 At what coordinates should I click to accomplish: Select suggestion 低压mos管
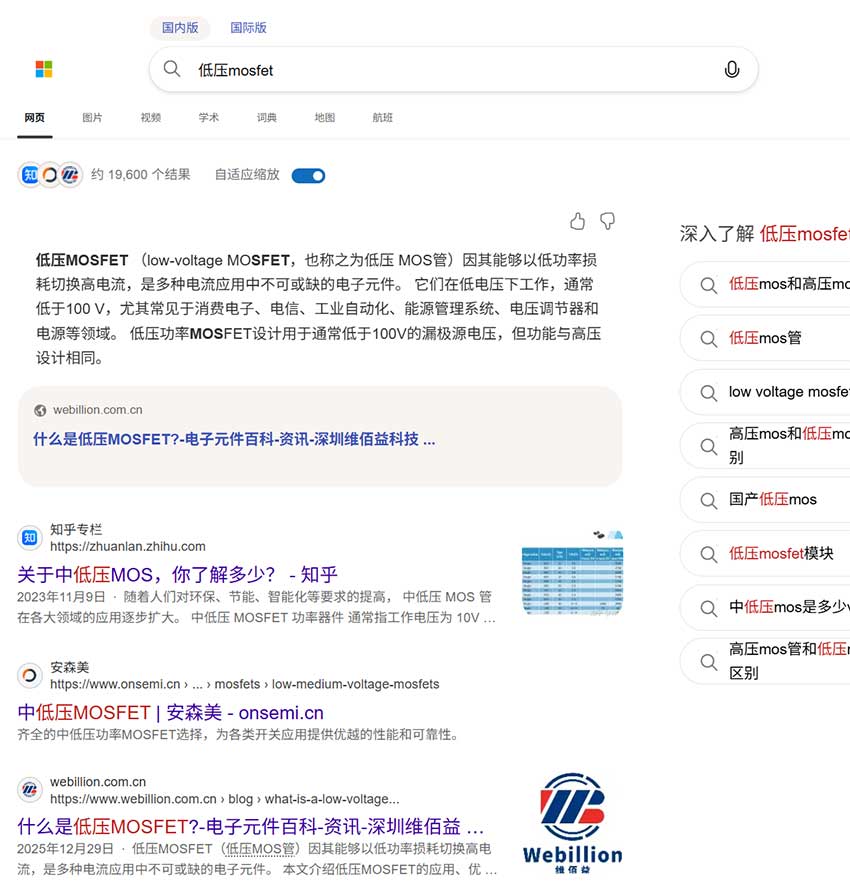pos(765,338)
